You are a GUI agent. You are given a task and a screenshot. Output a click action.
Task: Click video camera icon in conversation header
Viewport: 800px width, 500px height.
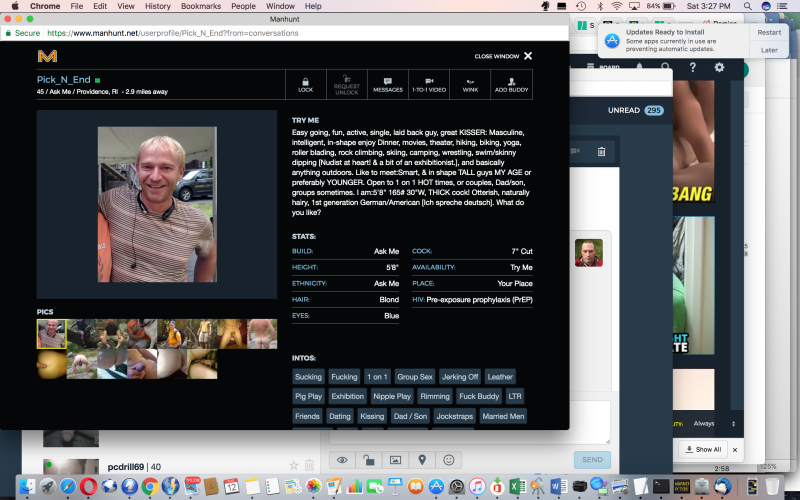(576, 151)
